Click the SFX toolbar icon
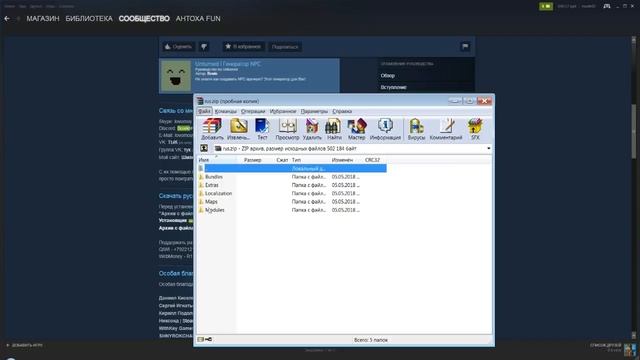This screenshot has width=640, height=360. coord(475,129)
